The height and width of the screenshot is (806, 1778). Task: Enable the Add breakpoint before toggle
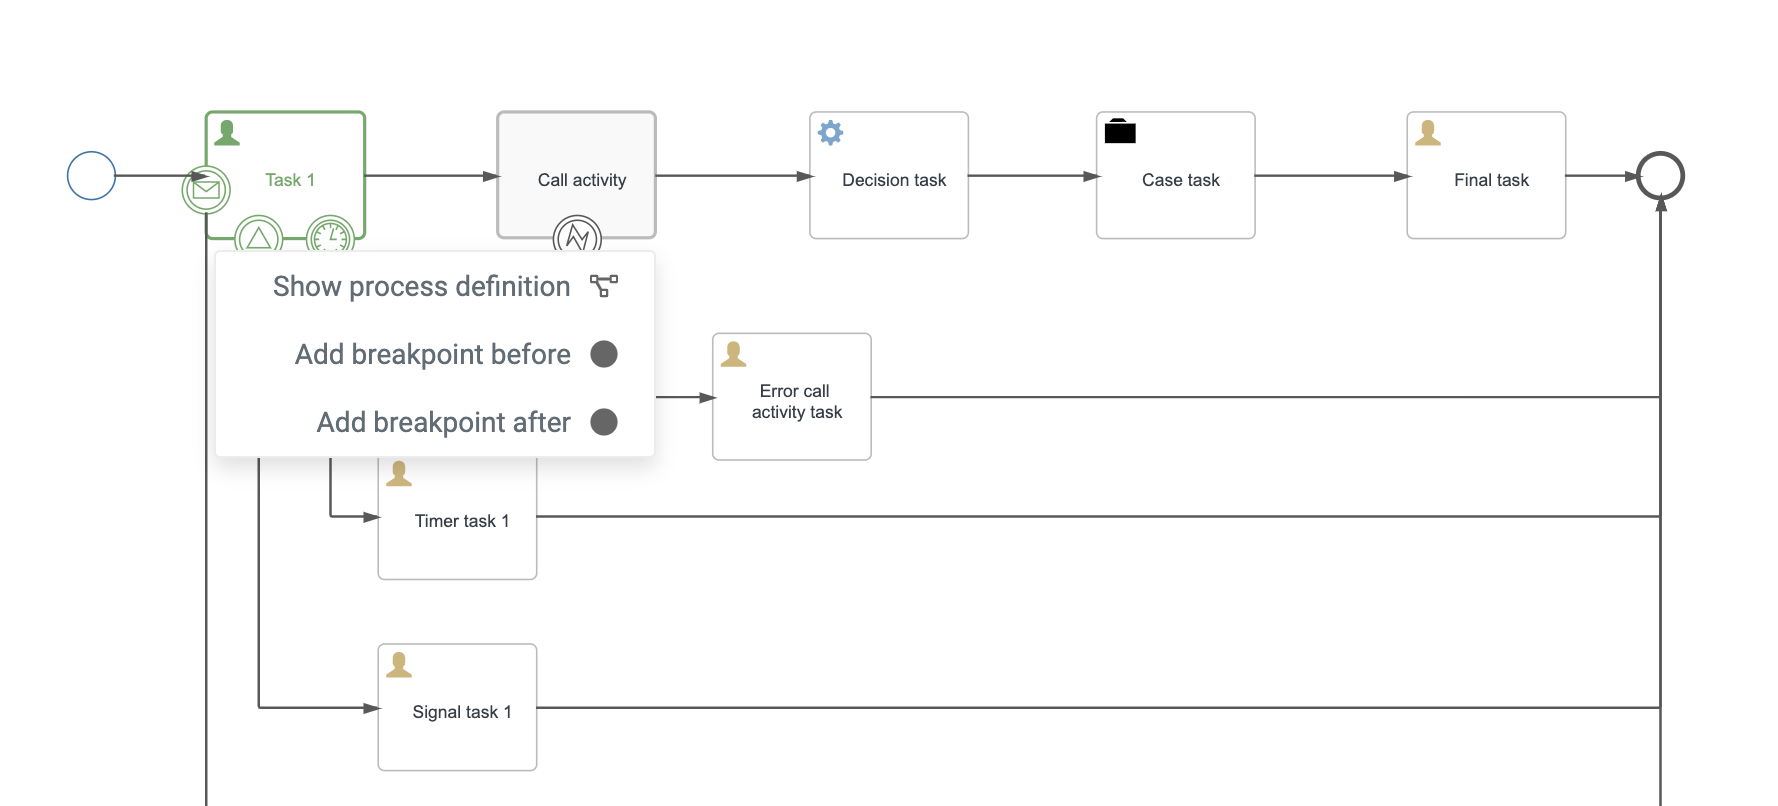(x=604, y=354)
